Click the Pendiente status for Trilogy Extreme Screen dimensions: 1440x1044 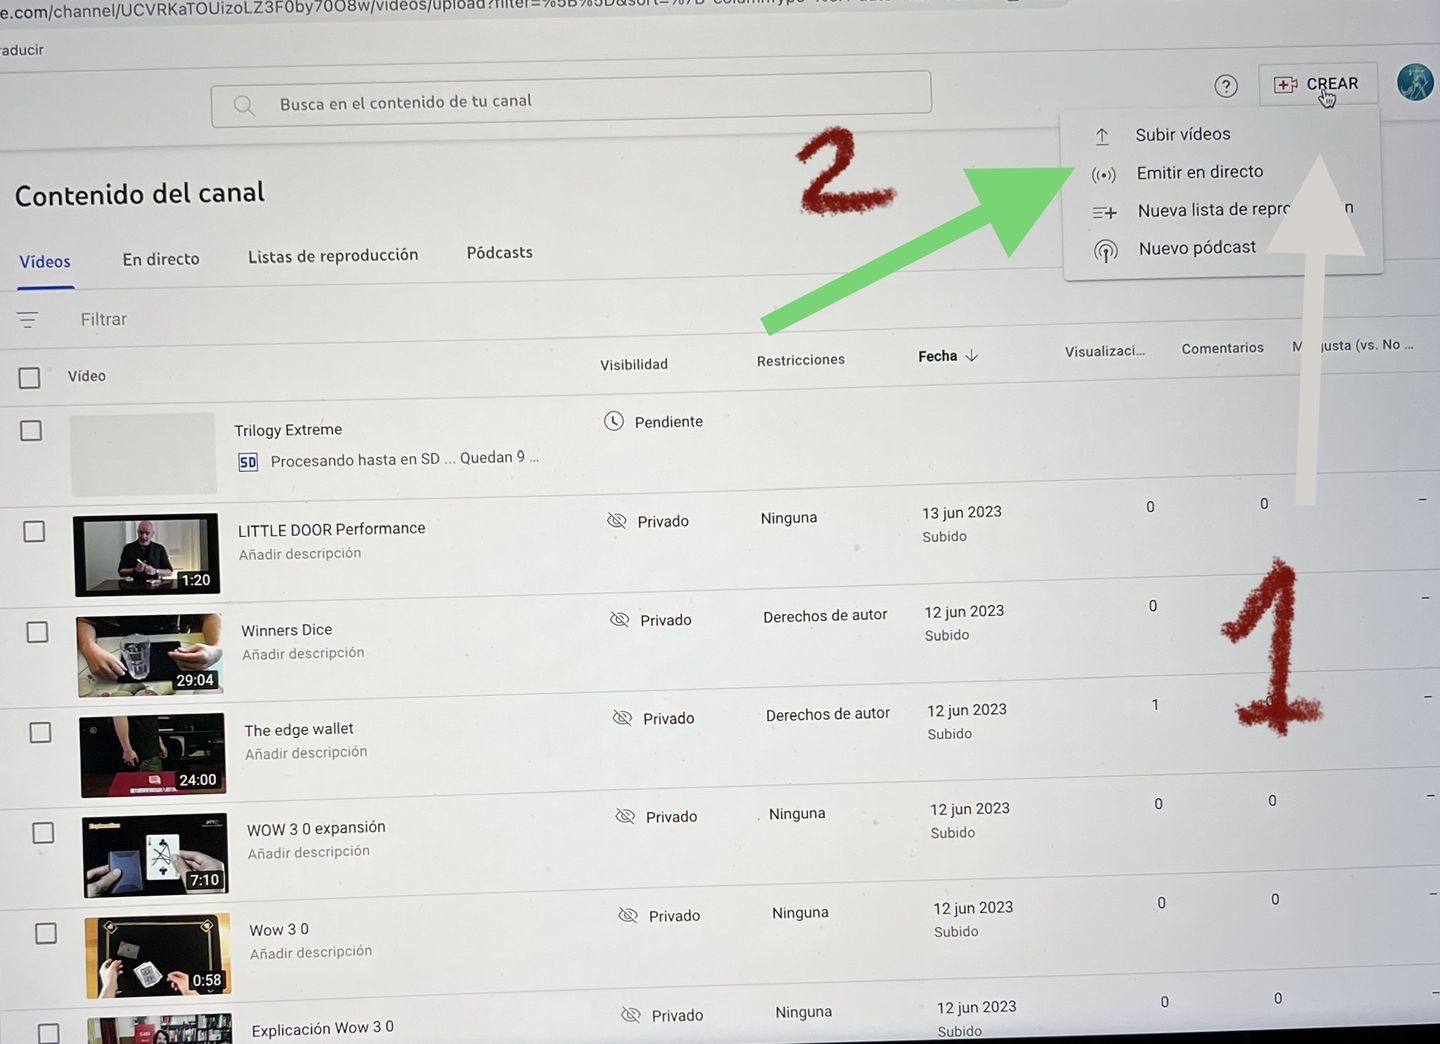click(x=668, y=422)
